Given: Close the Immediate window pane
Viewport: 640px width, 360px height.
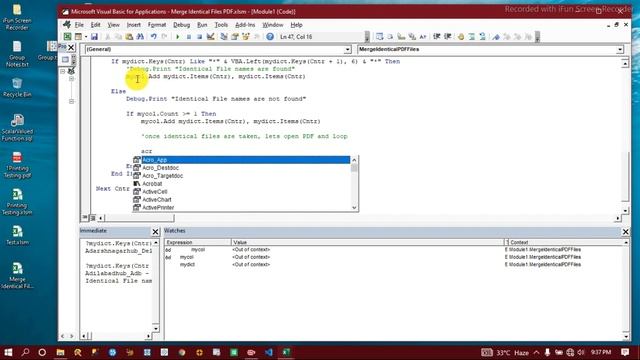Looking at the screenshot, I should click(156, 232).
